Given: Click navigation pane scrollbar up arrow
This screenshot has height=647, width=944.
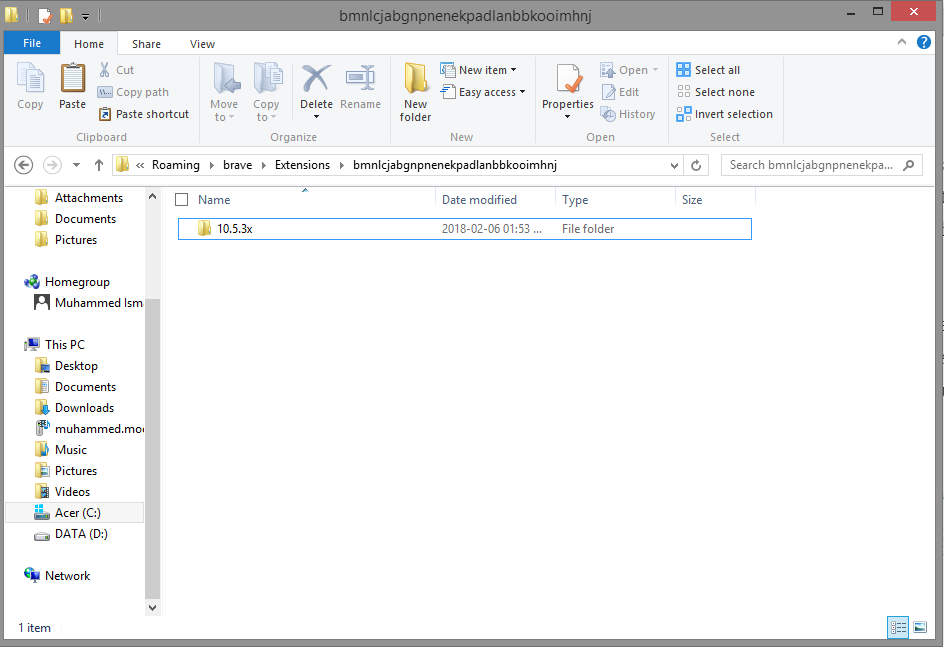Looking at the screenshot, I should pyautogui.click(x=152, y=196).
